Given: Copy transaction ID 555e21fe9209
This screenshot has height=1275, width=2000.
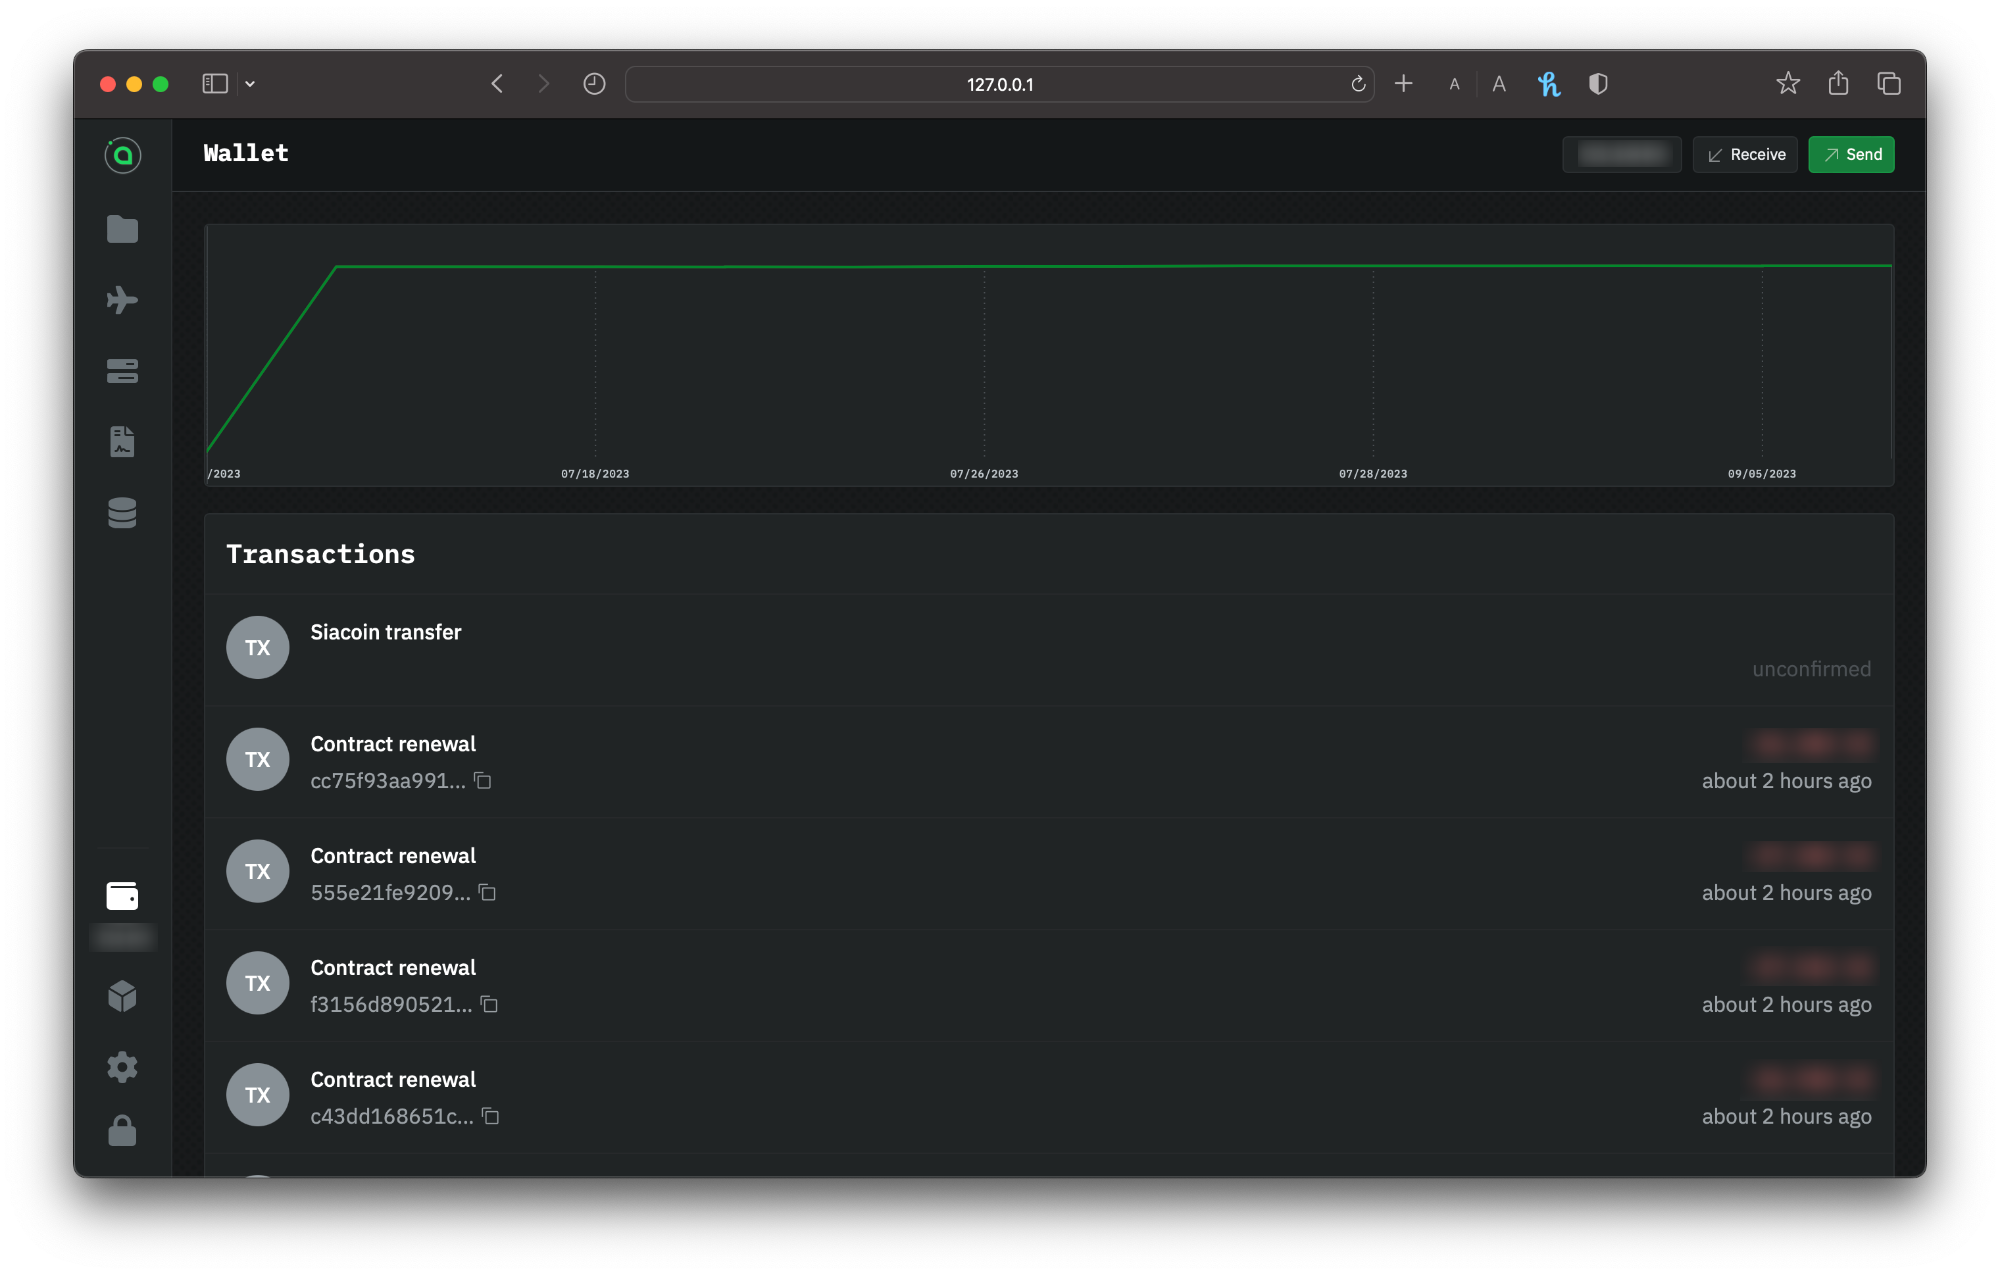Looking at the screenshot, I should pos(488,892).
